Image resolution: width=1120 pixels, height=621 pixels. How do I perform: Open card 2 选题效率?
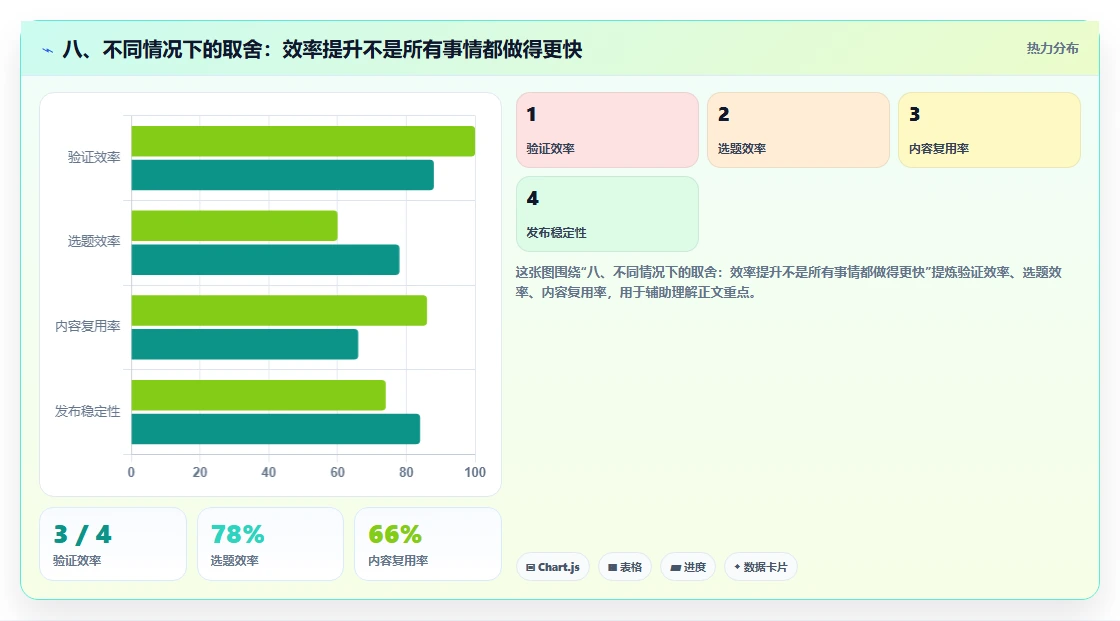798,130
